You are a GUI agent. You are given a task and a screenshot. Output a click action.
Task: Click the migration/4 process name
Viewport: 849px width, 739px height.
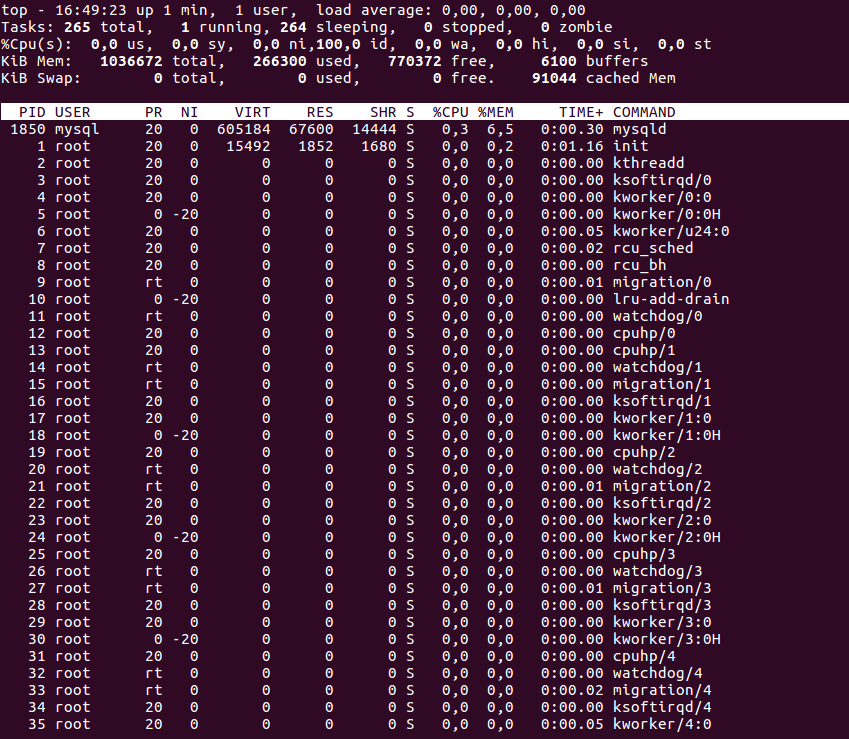tap(662, 690)
